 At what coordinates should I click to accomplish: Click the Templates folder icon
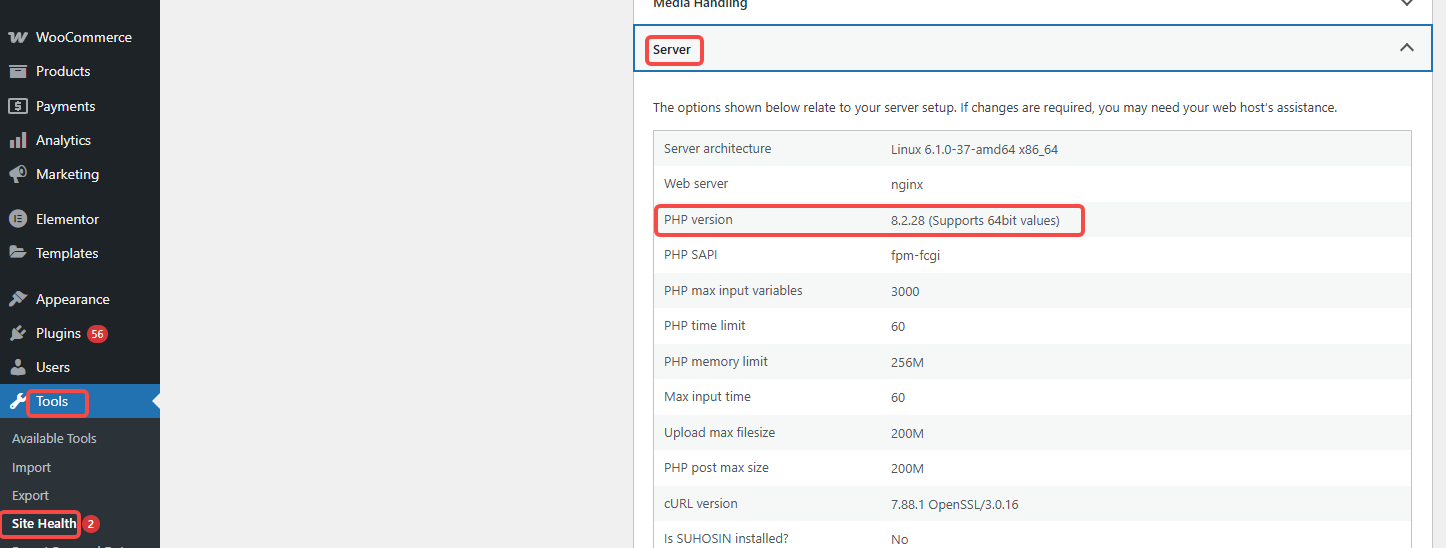[x=17, y=253]
